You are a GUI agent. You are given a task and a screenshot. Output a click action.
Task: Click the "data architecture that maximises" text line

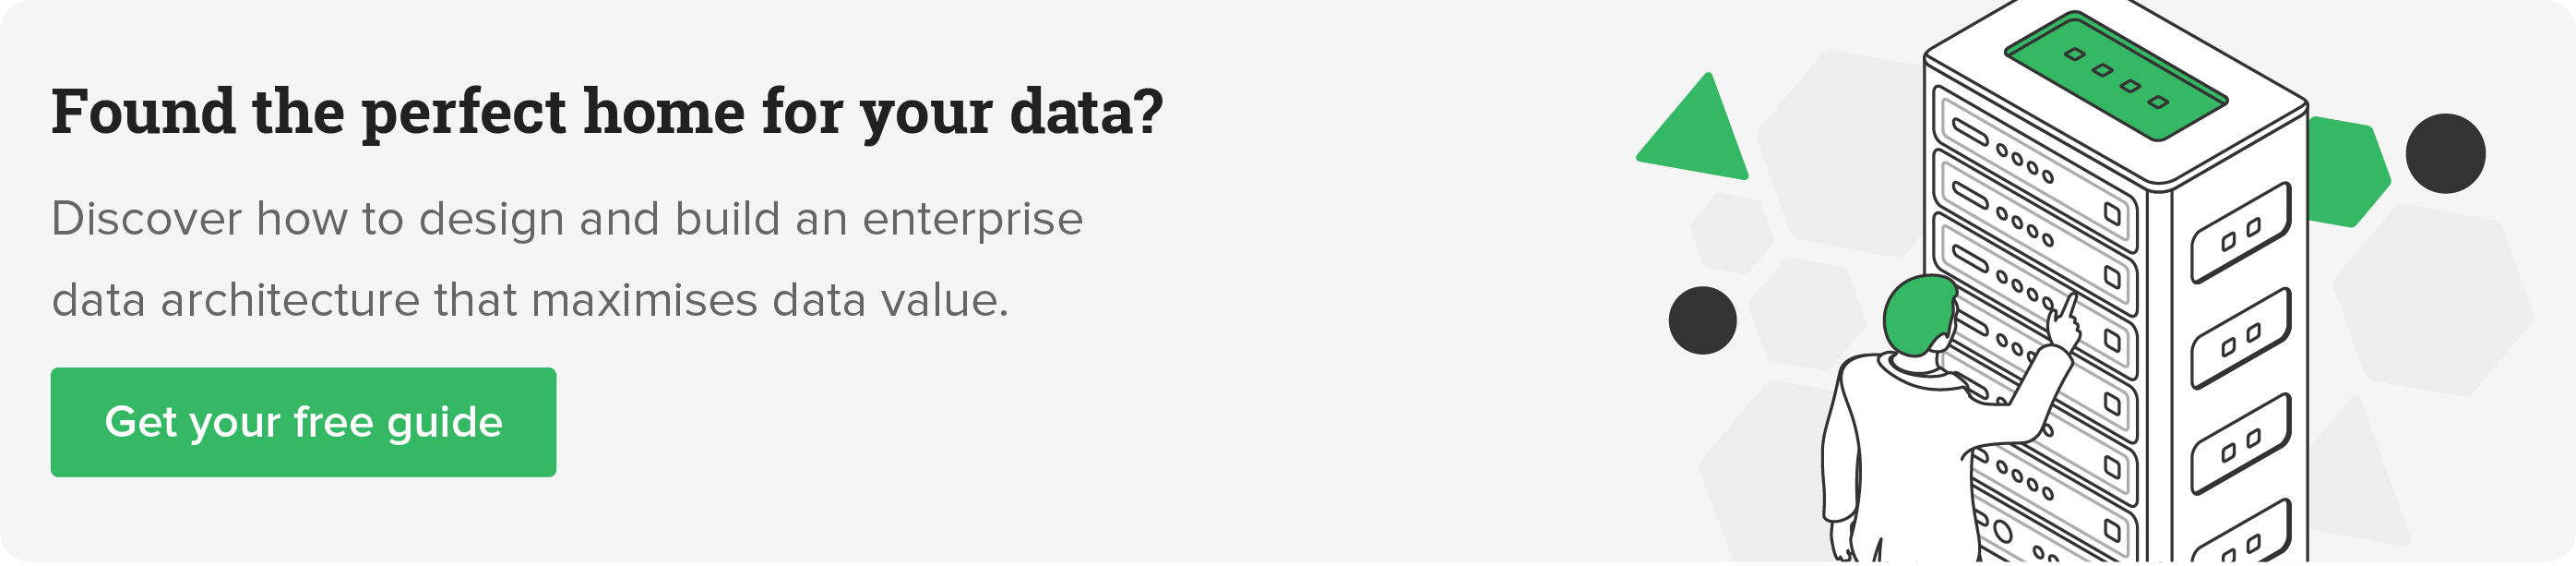(x=529, y=300)
